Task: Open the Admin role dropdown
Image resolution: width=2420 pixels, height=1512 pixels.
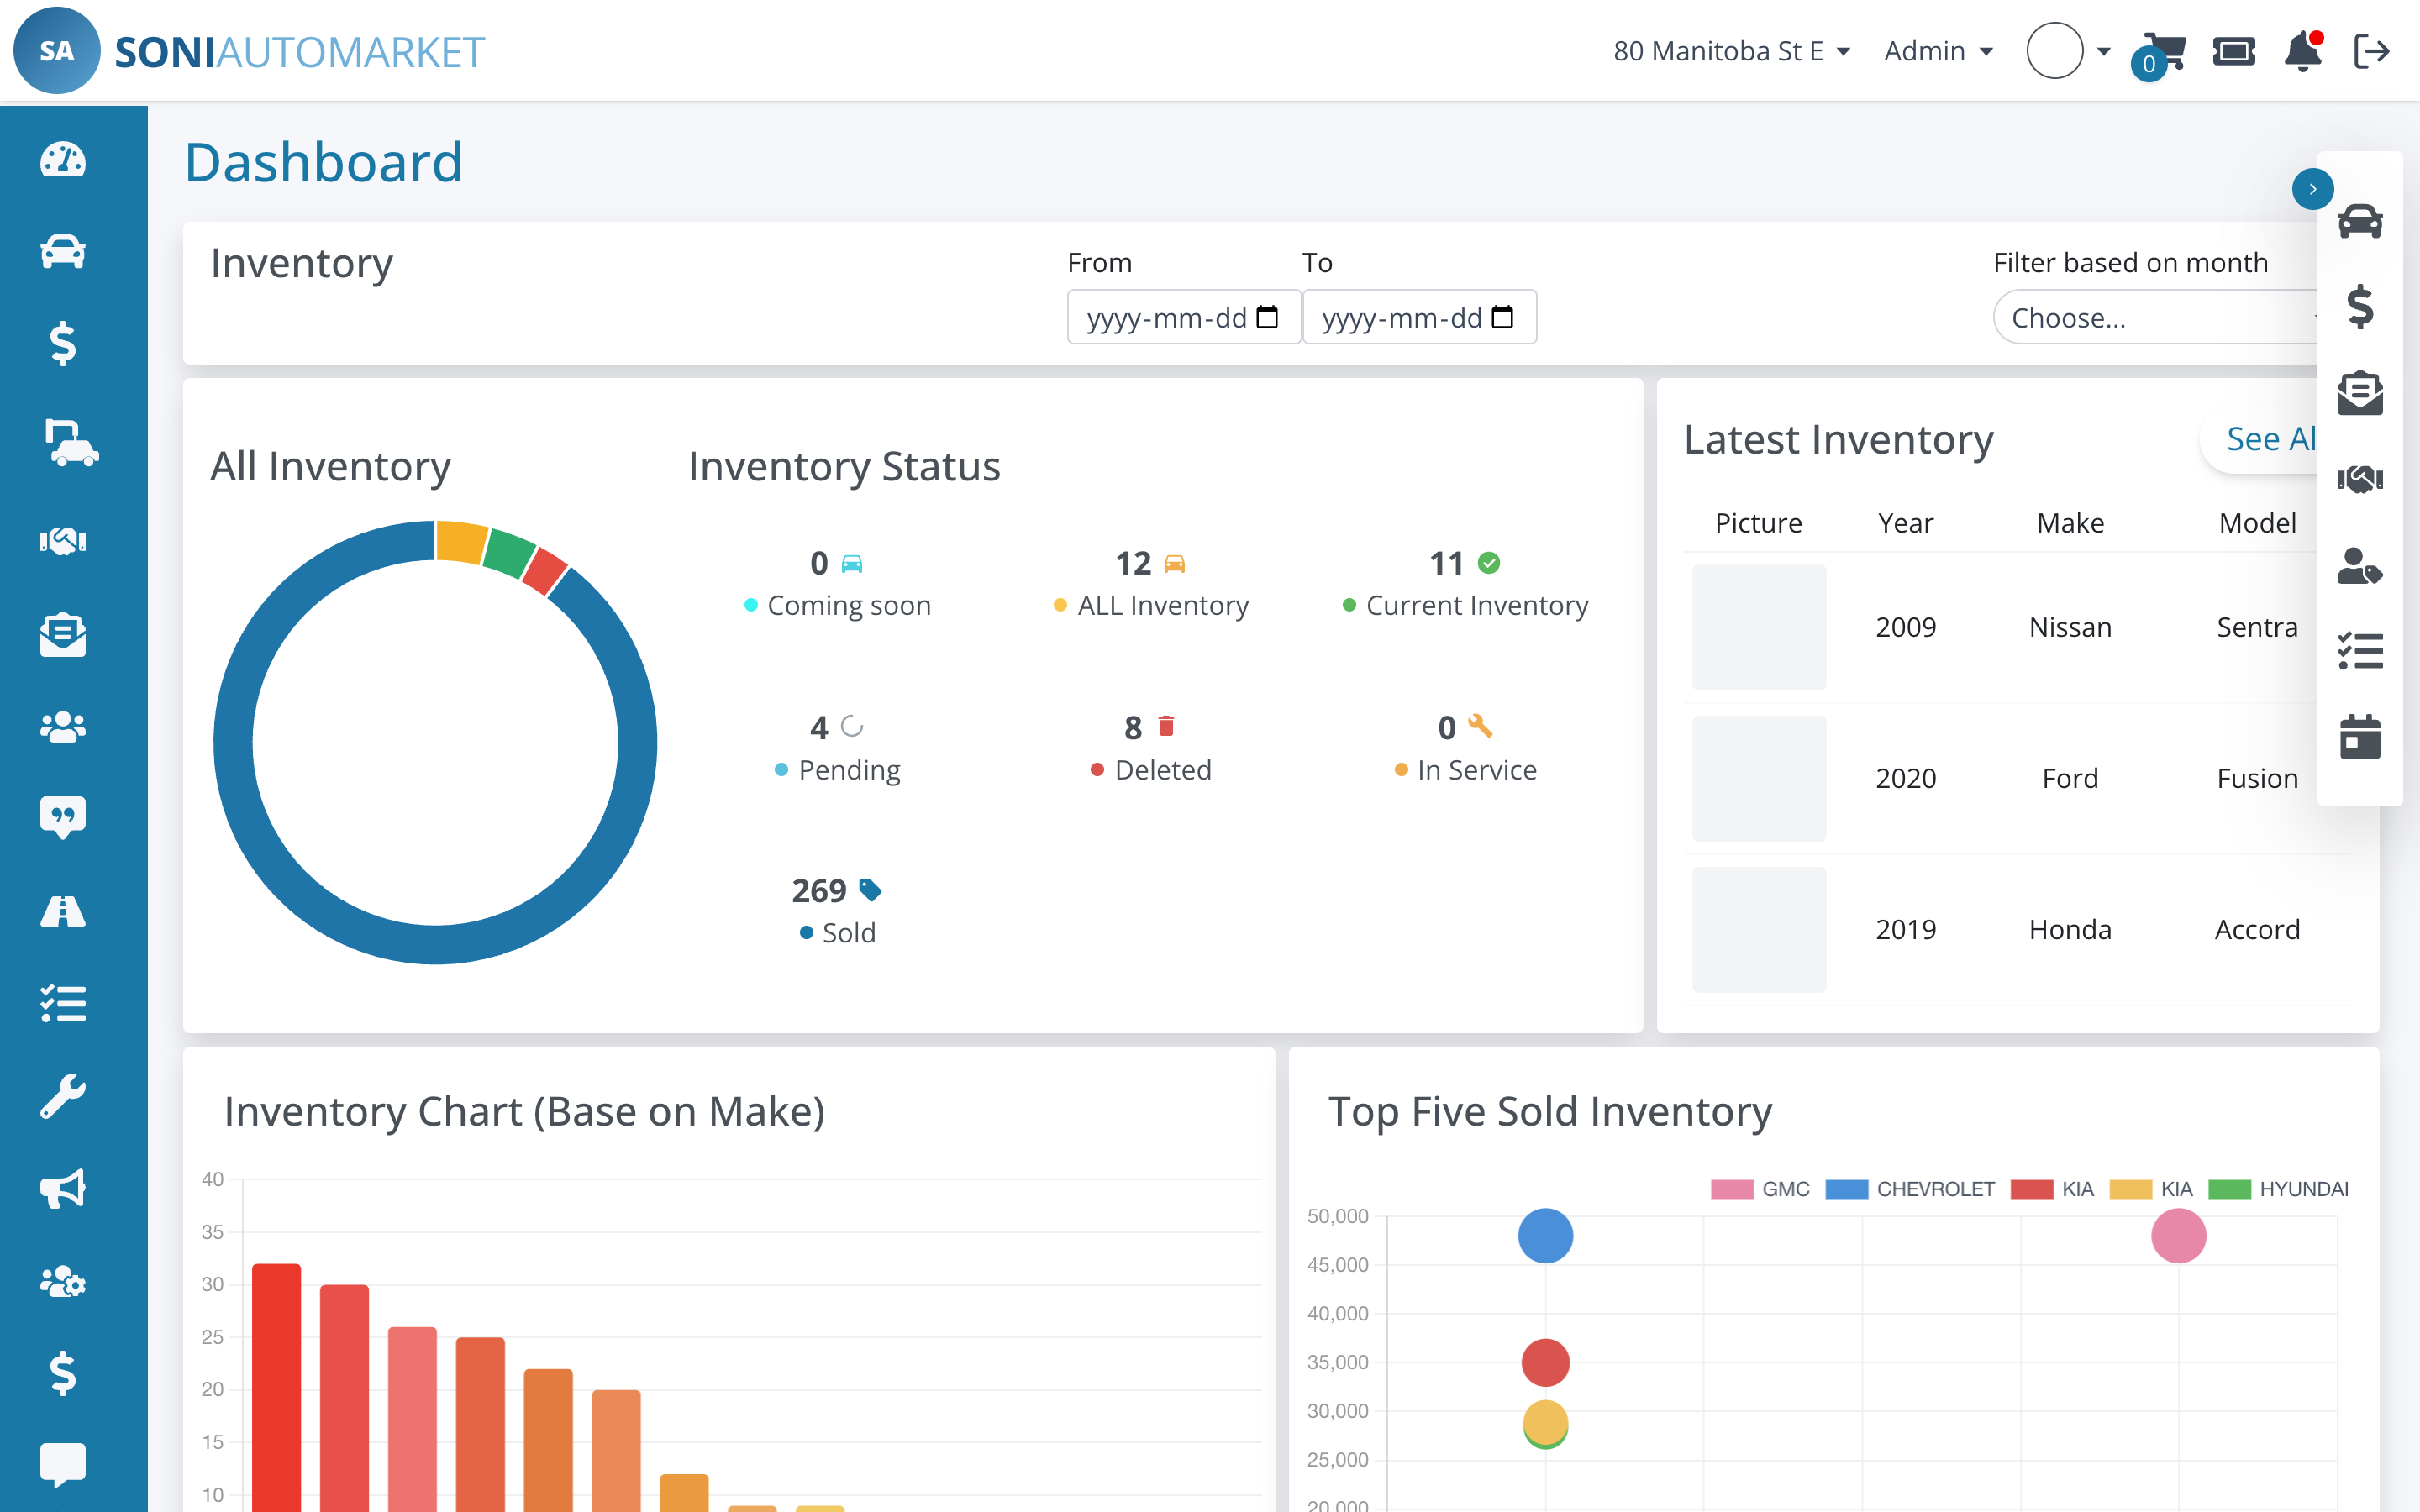Action: pyautogui.click(x=1938, y=51)
